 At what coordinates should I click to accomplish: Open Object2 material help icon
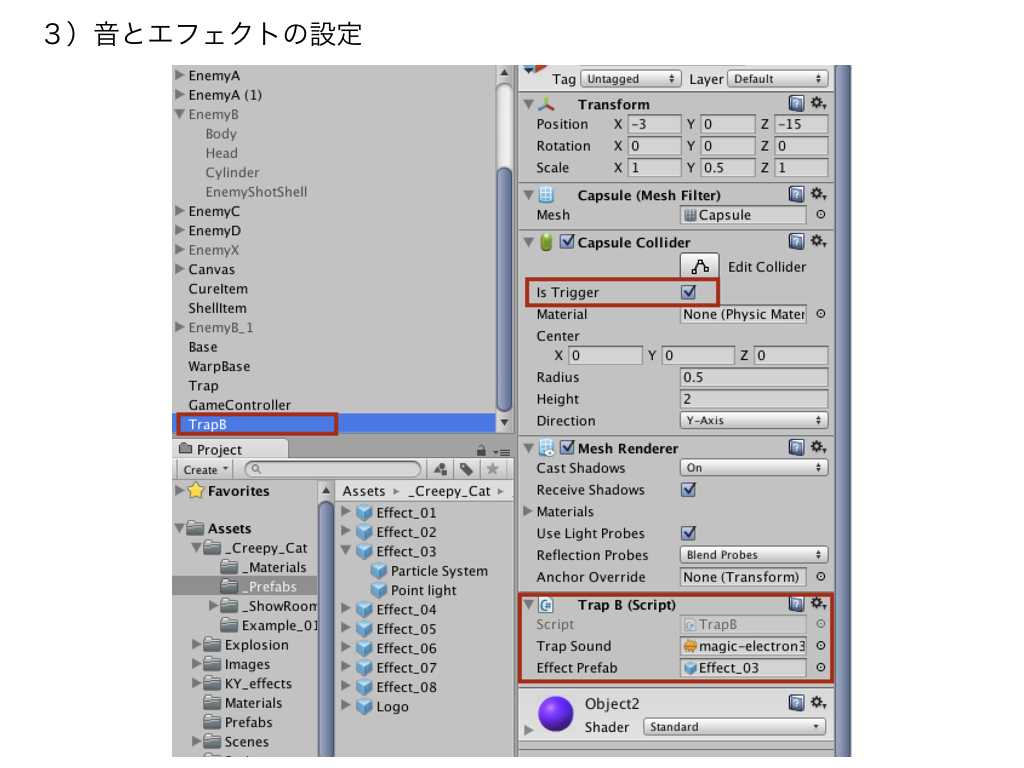point(796,703)
